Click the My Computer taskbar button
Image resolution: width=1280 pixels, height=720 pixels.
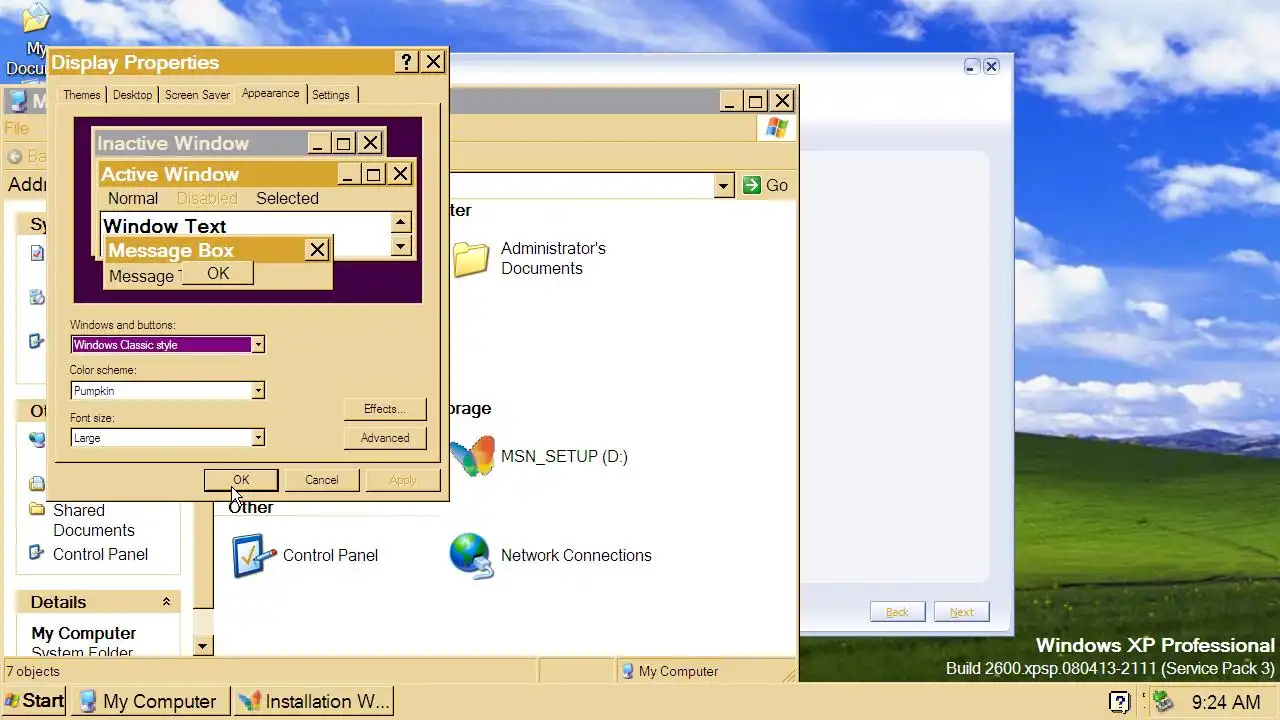point(152,701)
